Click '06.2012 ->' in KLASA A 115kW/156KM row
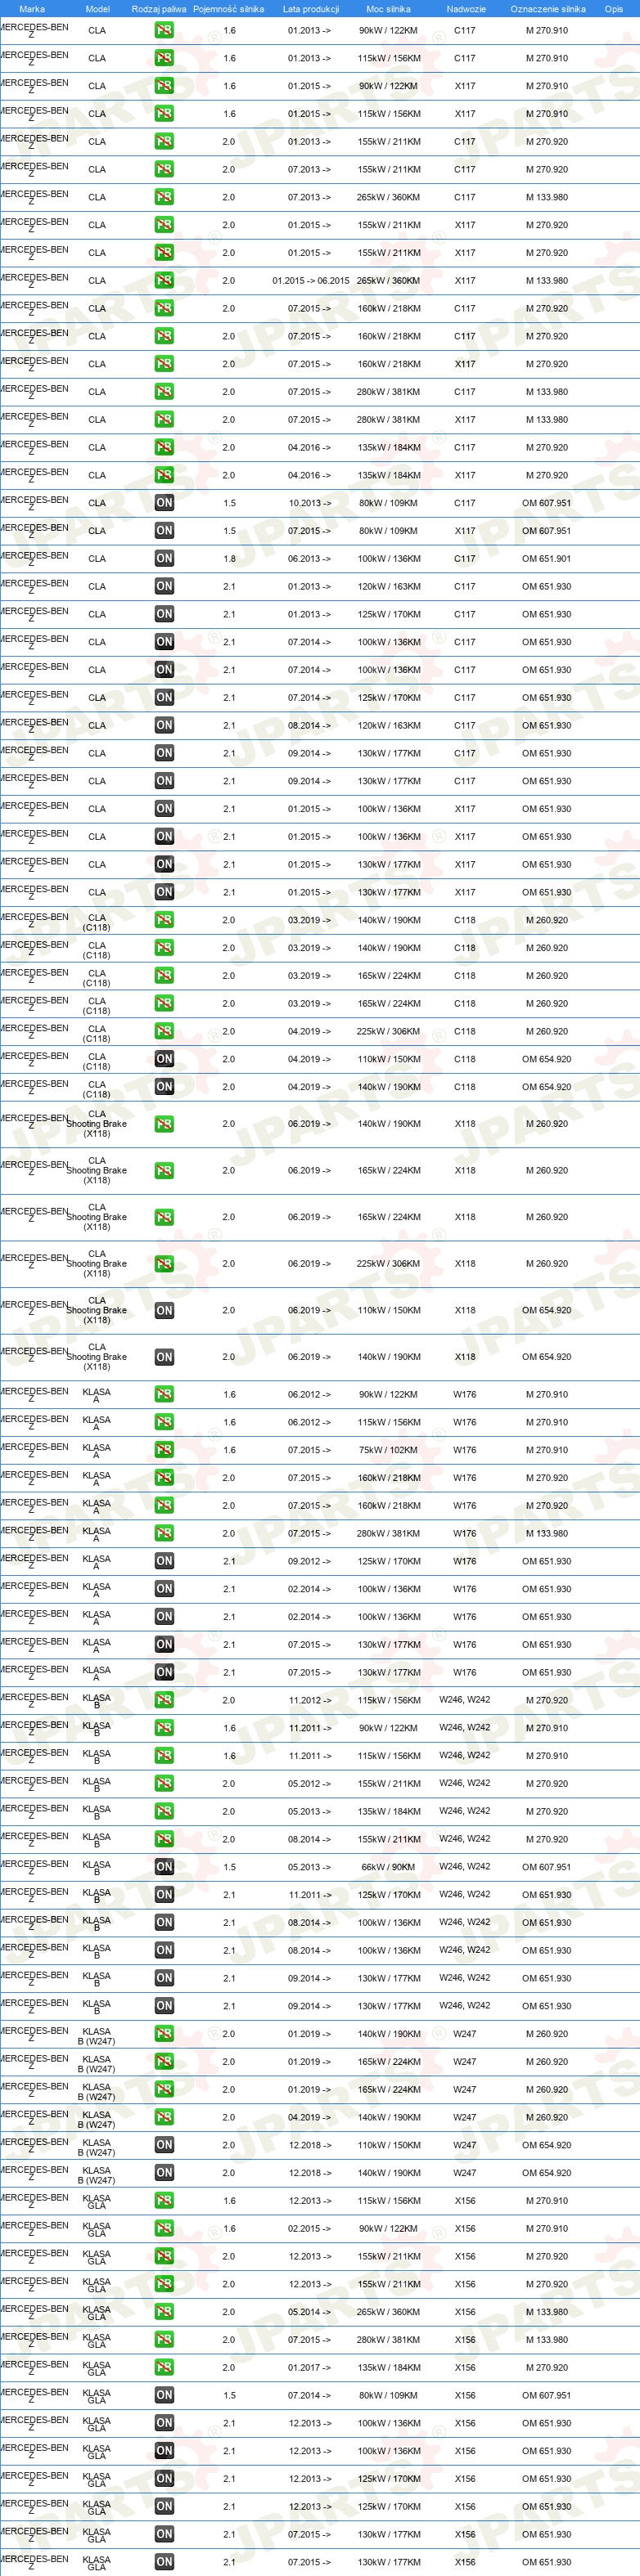The image size is (640, 2576). pos(309,1422)
